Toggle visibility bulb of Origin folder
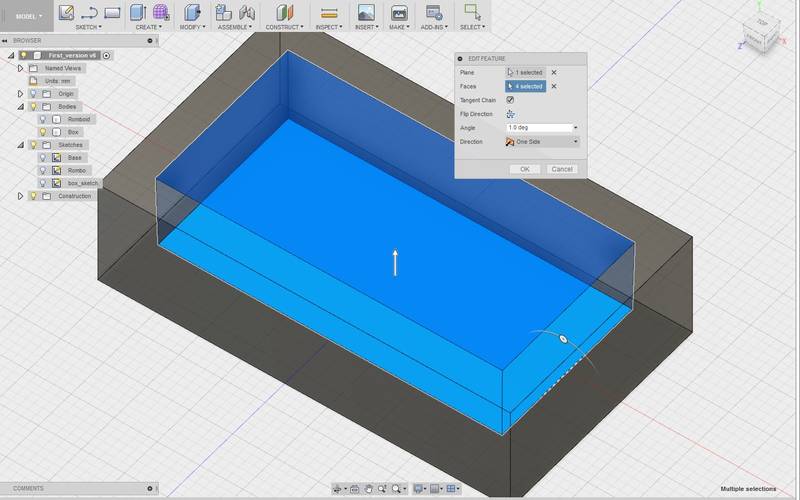The image size is (800, 500). click(x=34, y=93)
